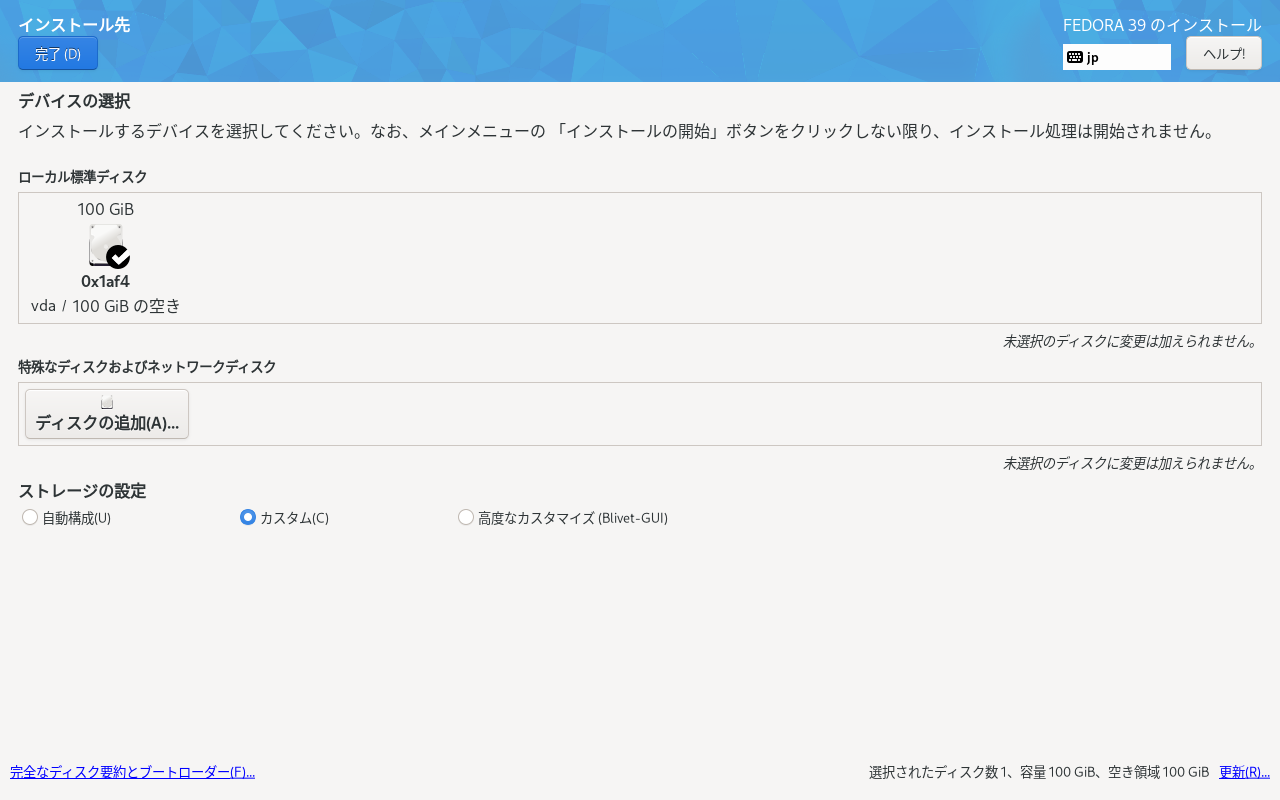This screenshot has height=800, width=1280.
Task: Click the ディスクの追加(A)... button
Action: [107, 414]
